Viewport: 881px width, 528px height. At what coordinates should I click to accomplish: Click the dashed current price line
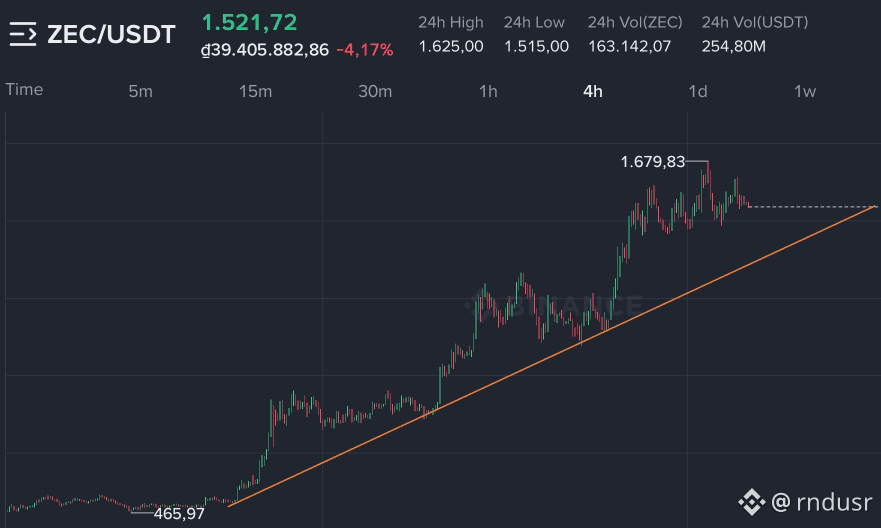point(812,207)
